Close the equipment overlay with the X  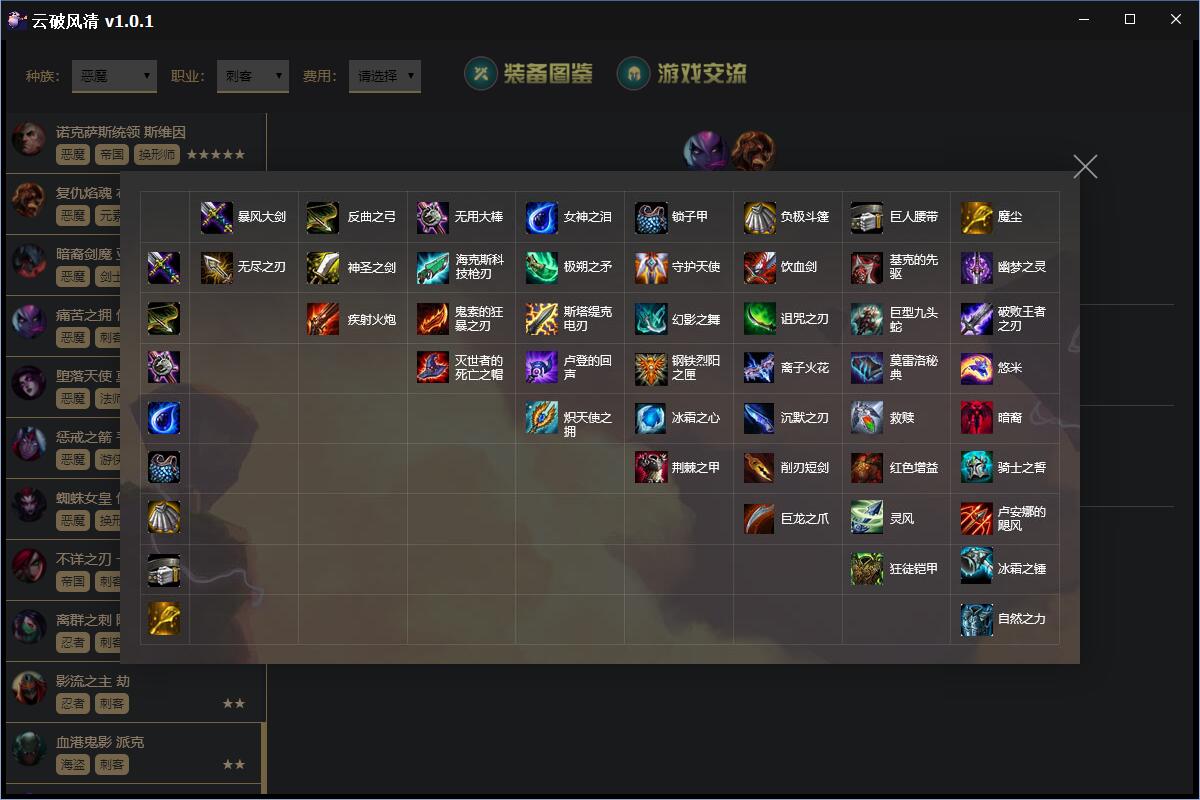point(1085,167)
